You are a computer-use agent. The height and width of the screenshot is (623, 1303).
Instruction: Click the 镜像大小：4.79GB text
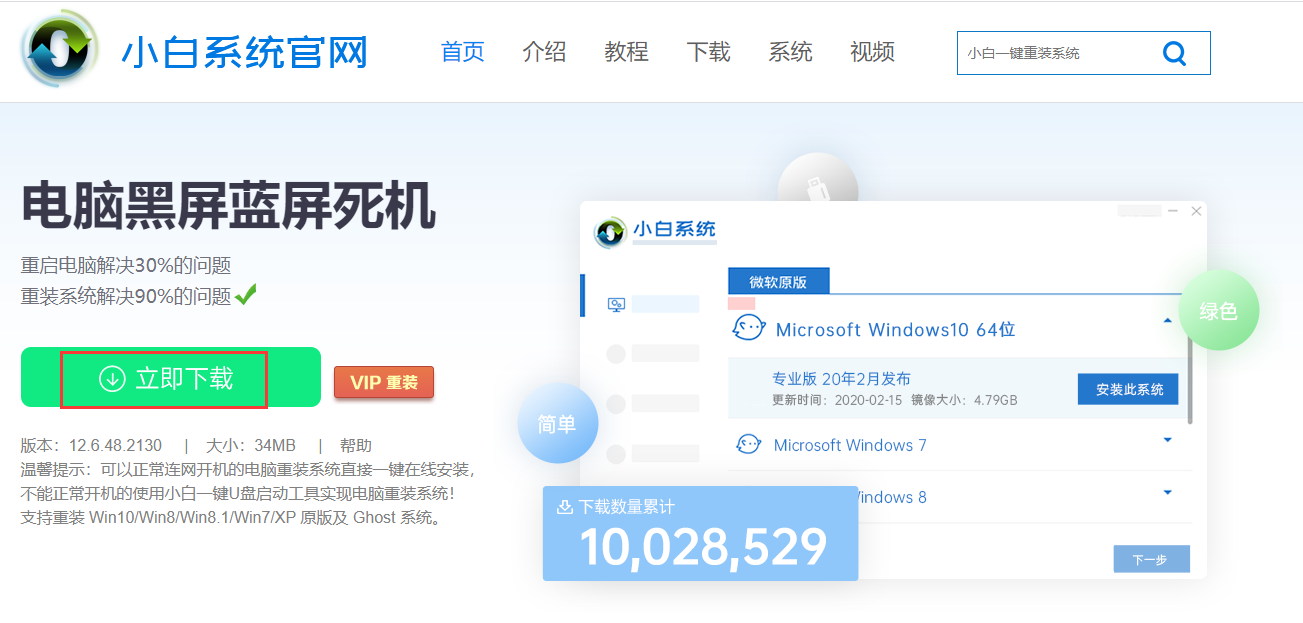964,400
